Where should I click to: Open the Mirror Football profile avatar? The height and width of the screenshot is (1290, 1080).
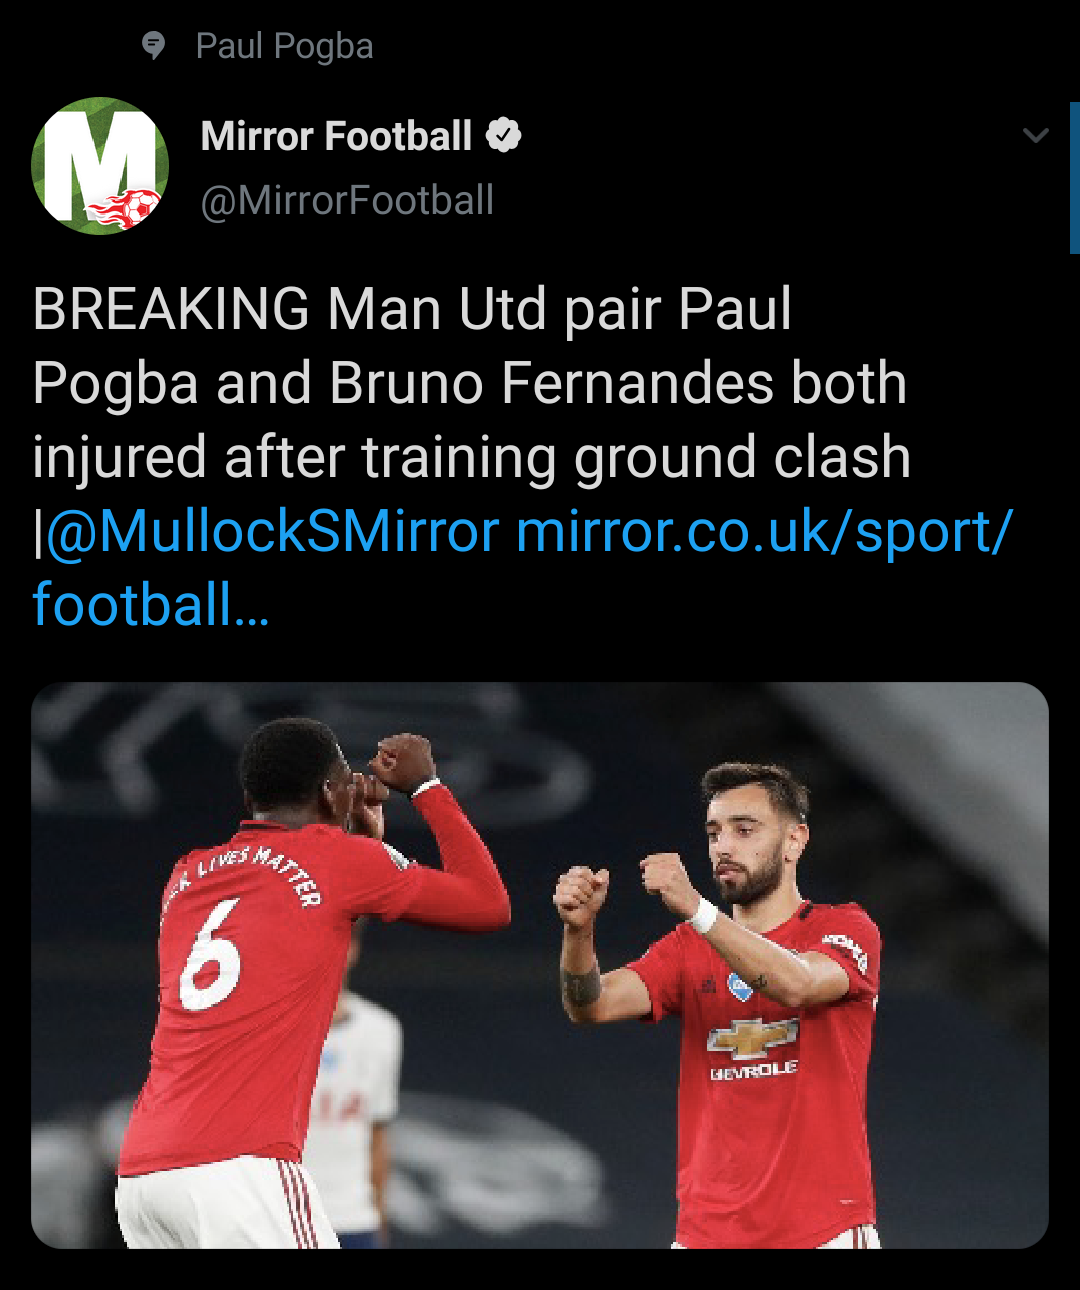pos(100,165)
